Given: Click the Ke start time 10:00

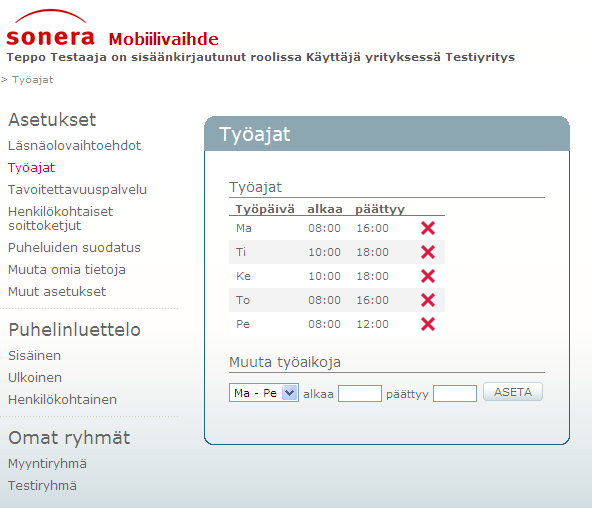Looking at the screenshot, I should [x=324, y=276].
